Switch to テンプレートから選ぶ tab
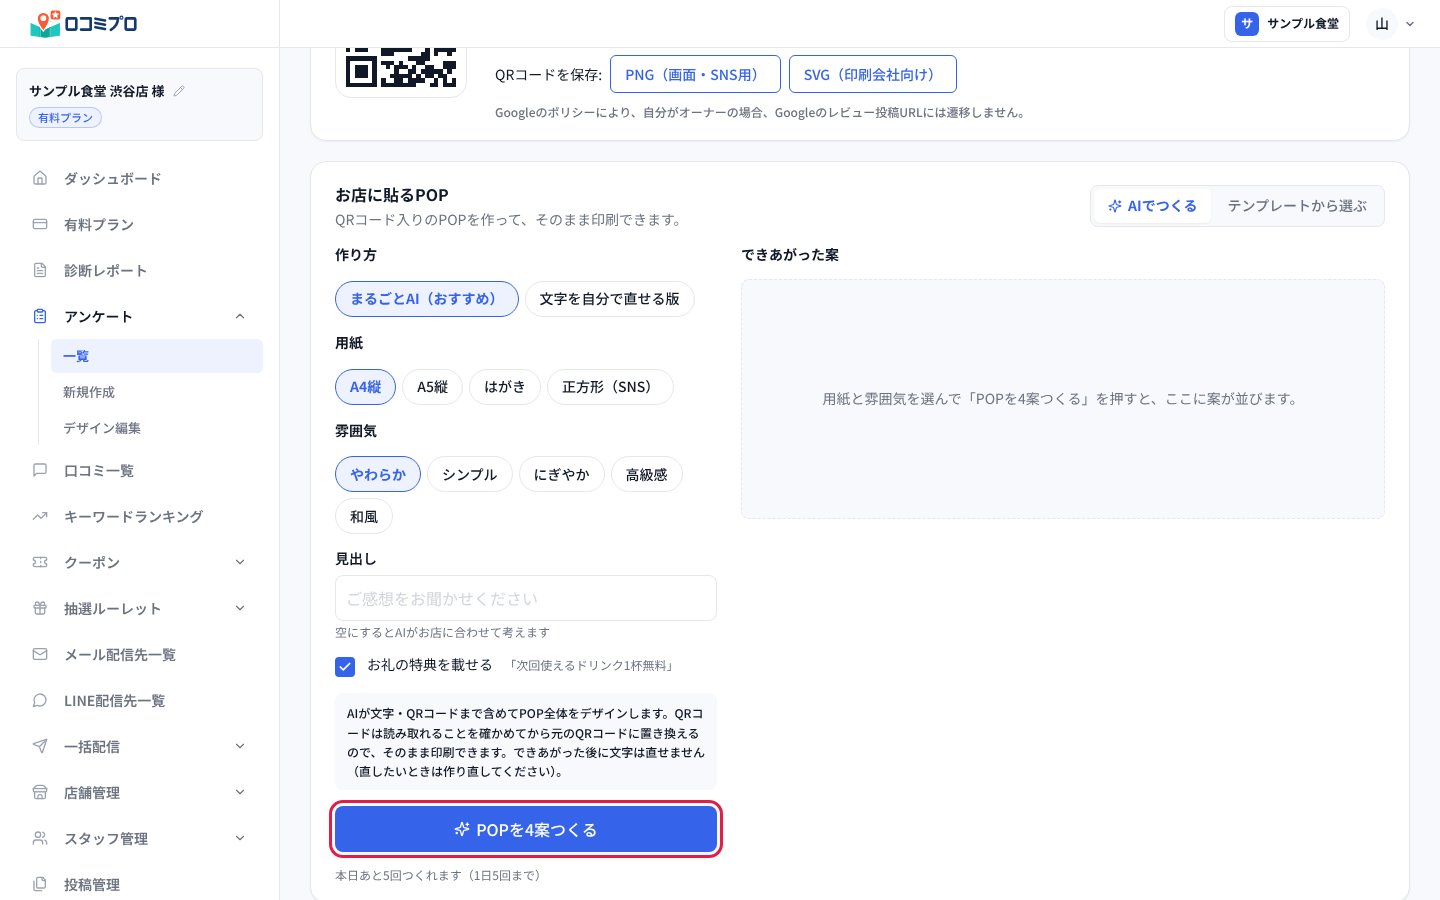The height and width of the screenshot is (900, 1440). 1297,206
